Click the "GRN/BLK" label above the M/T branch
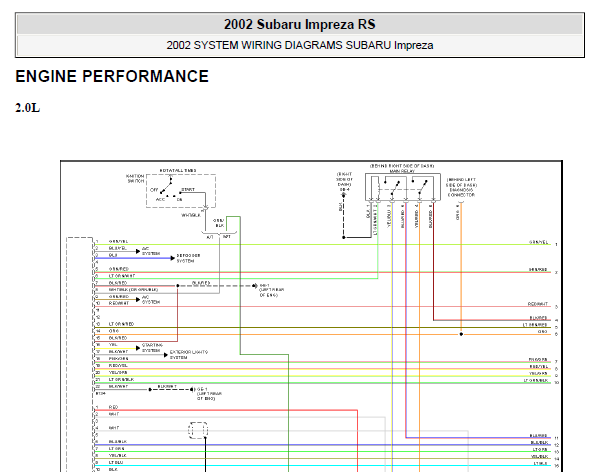Screen dimensions: 611x472 [219, 223]
